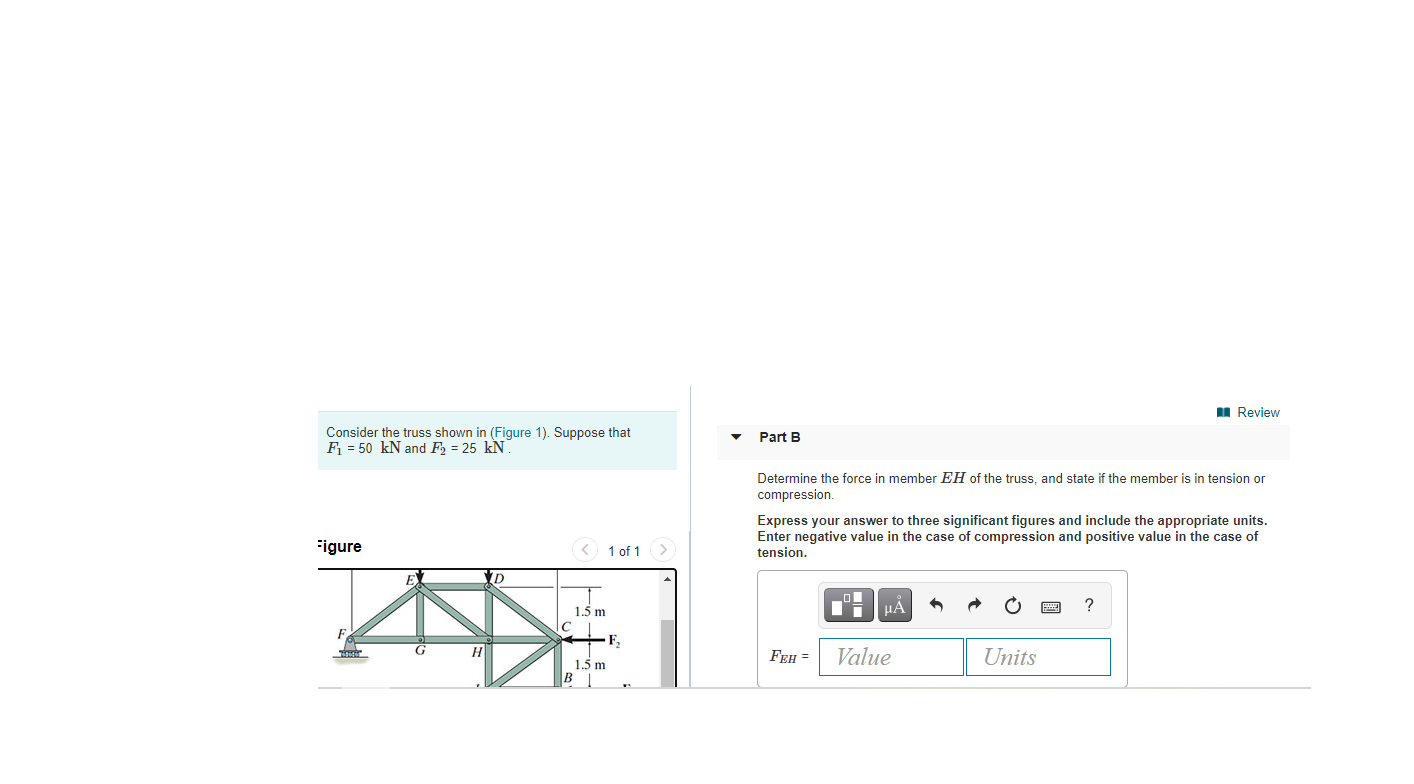Undo the last answer edit
The width and height of the screenshot is (1414, 784).
tap(937, 605)
